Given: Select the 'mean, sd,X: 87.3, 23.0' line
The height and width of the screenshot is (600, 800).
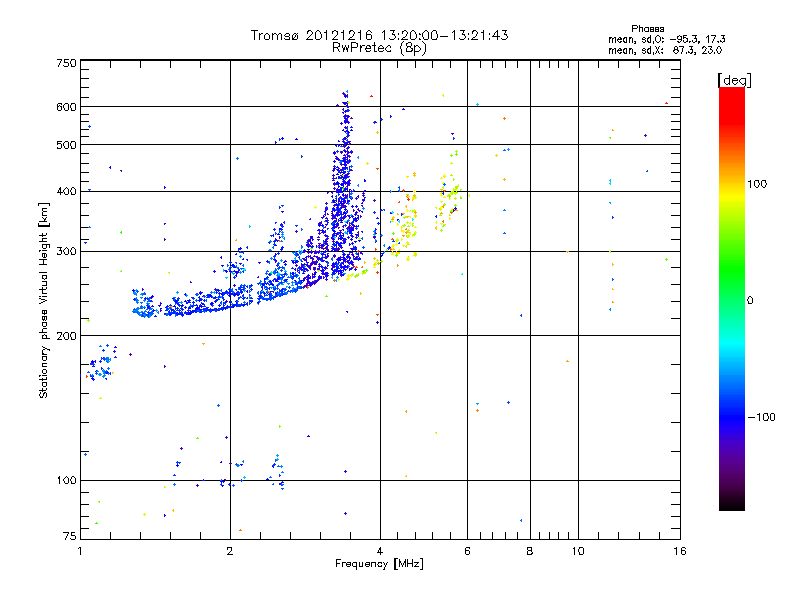Looking at the screenshot, I should pos(665,50).
